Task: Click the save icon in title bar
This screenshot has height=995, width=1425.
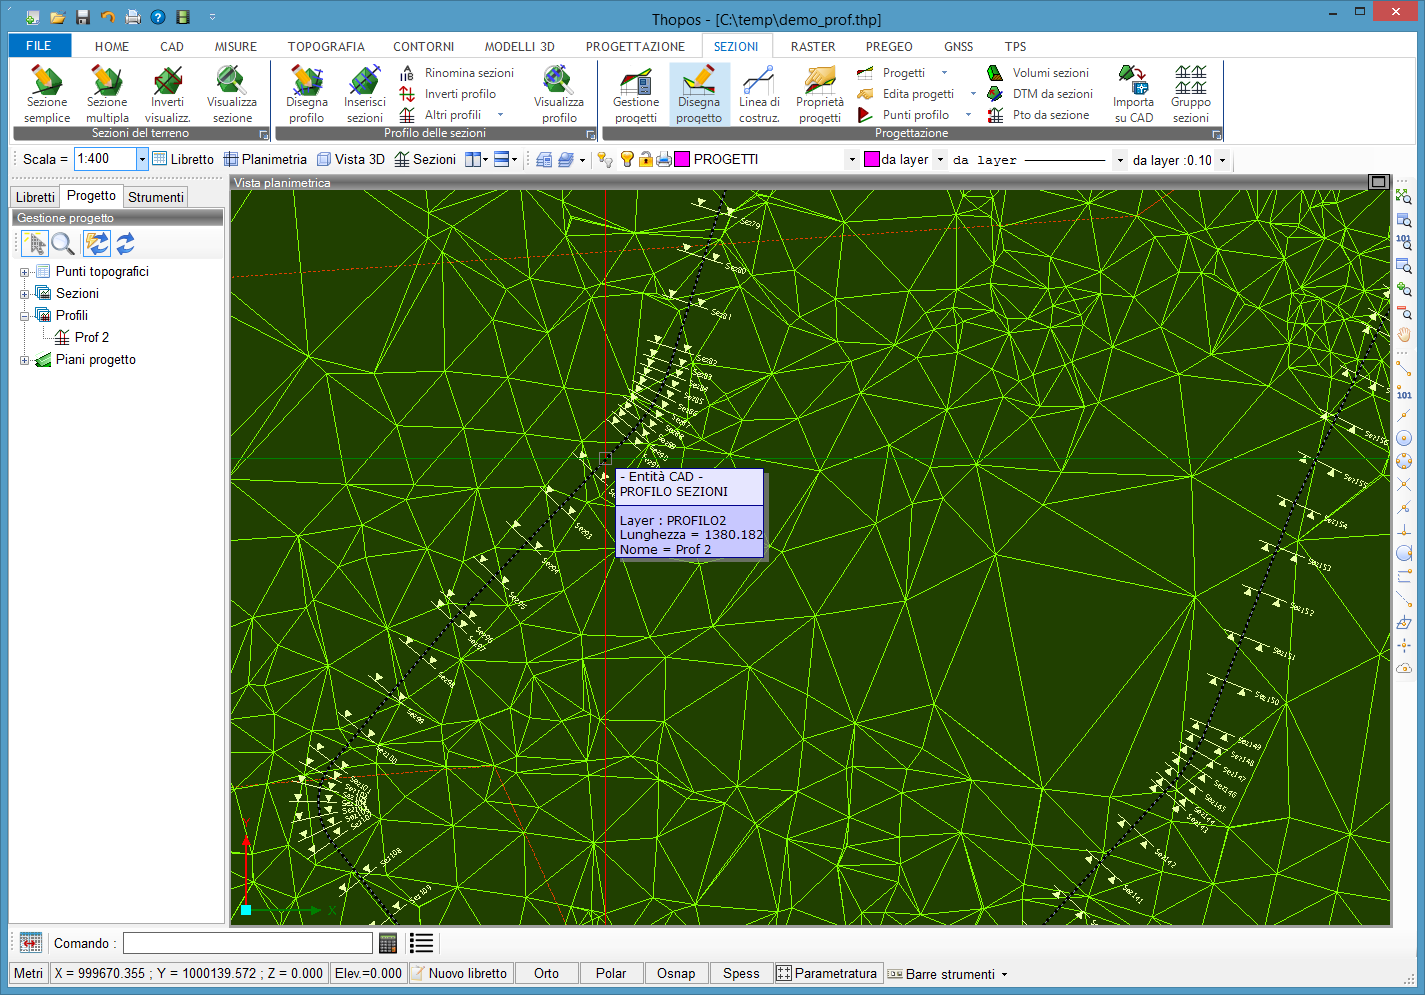Action: (83, 17)
